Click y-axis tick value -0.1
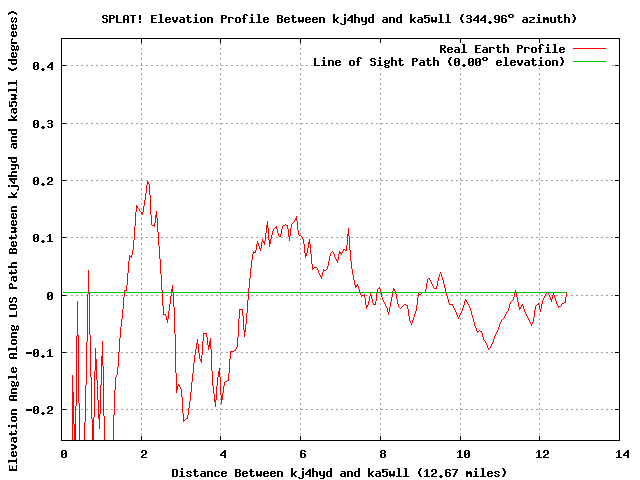The width and height of the screenshot is (640, 480). point(40,353)
